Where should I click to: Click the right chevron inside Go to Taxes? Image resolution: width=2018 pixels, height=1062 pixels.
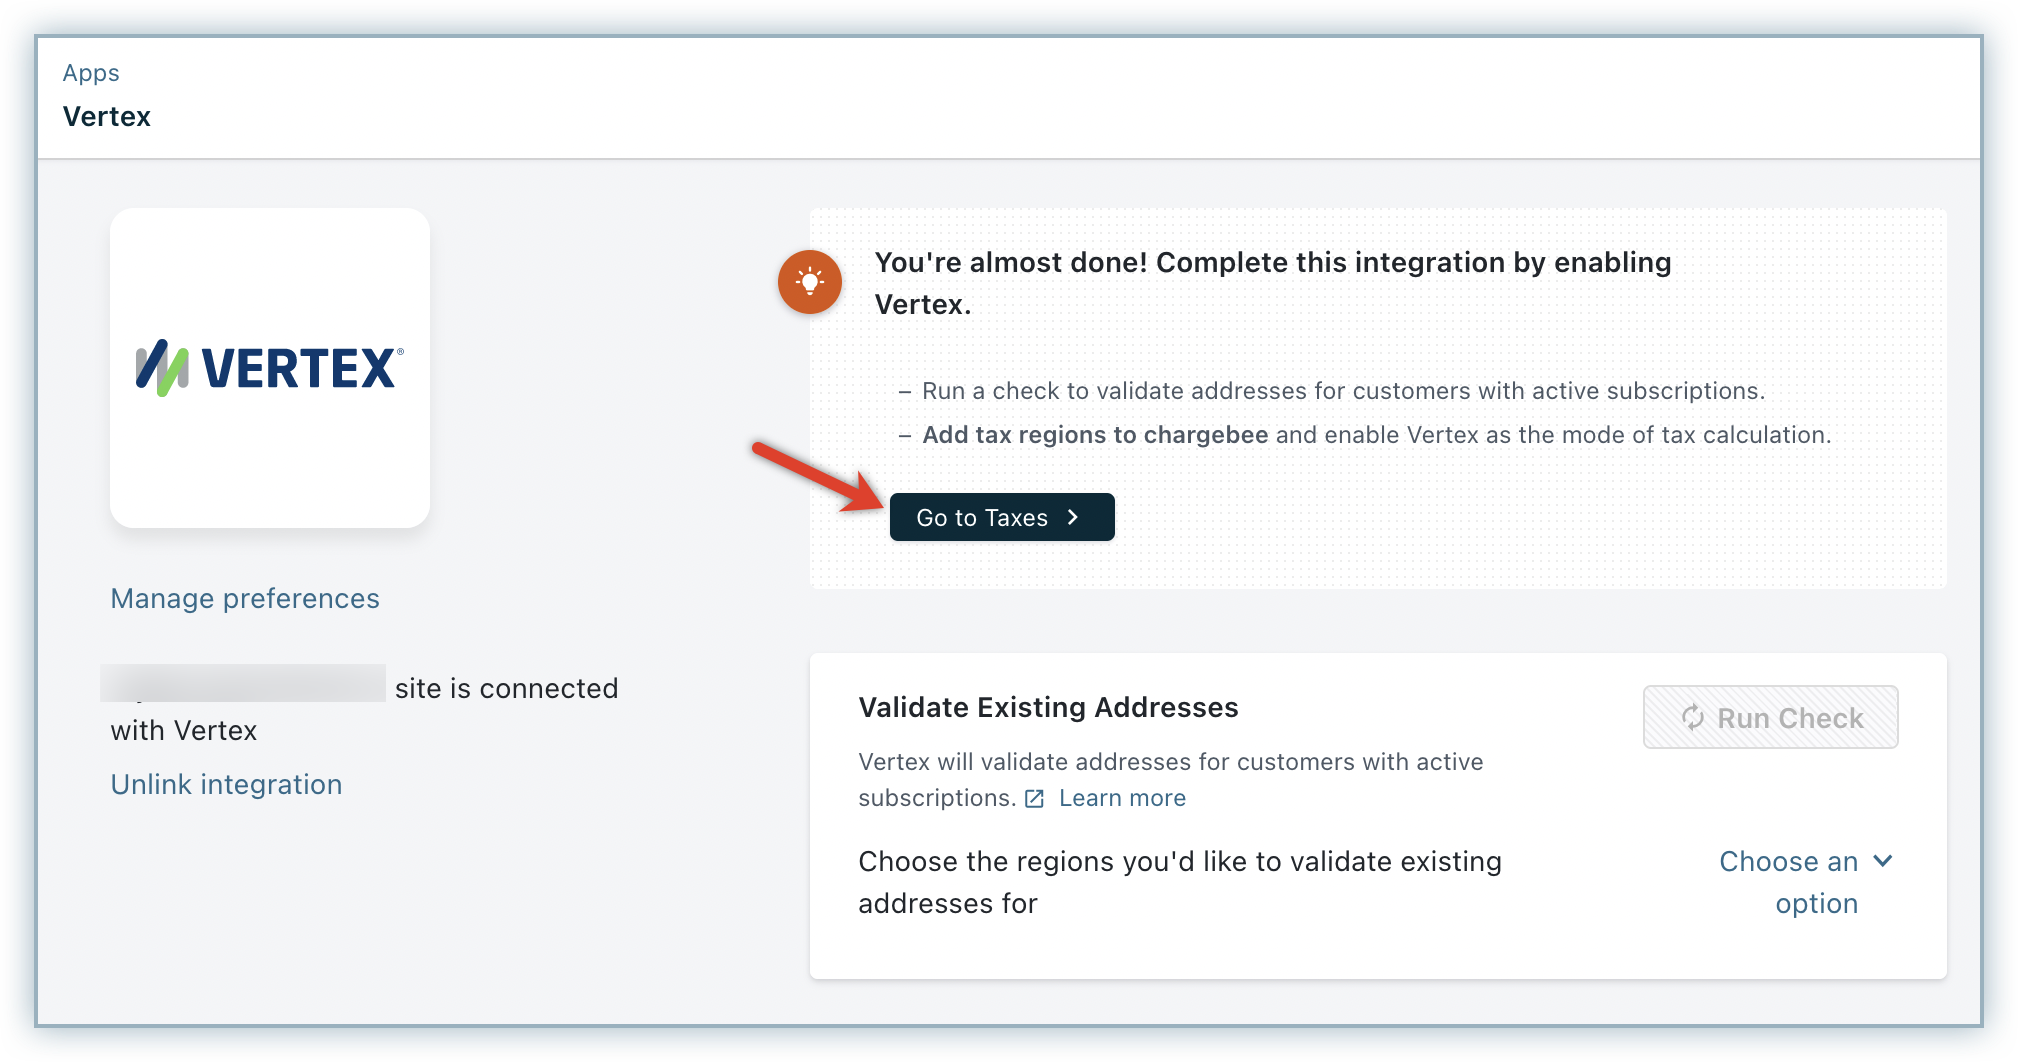pos(1073,517)
